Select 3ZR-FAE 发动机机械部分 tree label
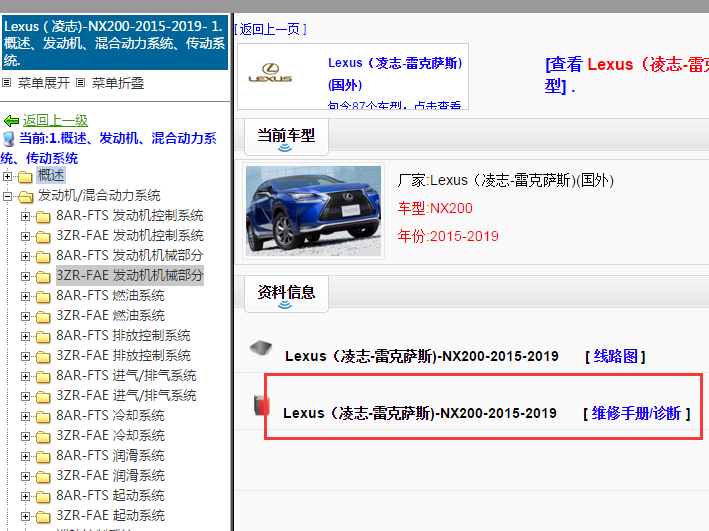Viewport: 709px width, 531px height. point(130,275)
